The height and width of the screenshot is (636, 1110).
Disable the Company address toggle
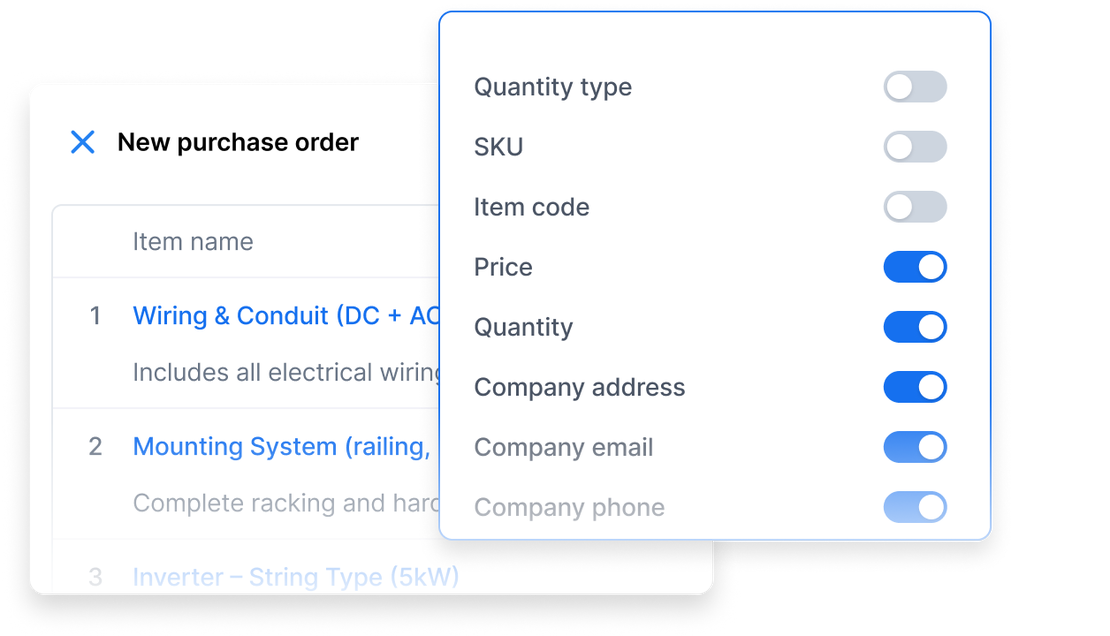point(914,387)
